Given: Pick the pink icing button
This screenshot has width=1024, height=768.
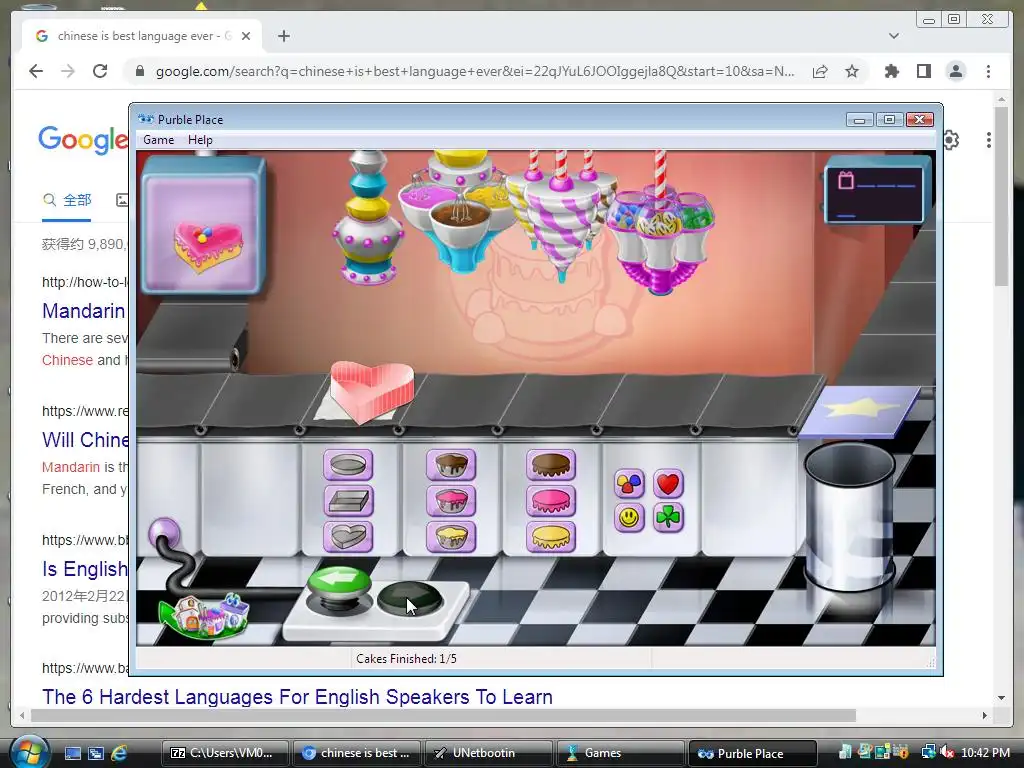Looking at the screenshot, I should point(551,501).
